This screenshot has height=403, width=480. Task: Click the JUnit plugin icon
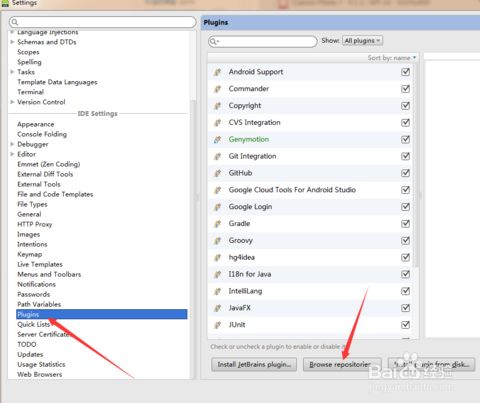tap(218, 325)
